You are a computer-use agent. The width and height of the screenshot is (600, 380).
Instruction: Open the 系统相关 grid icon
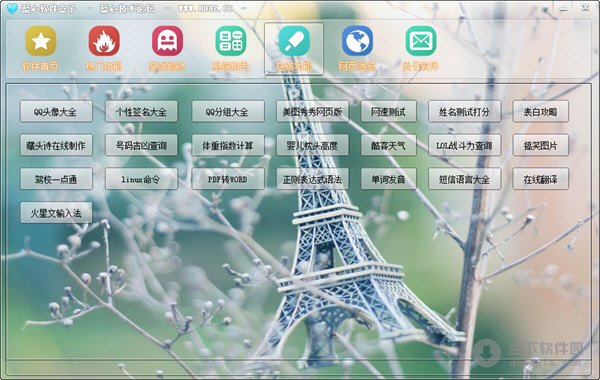coord(231,41)
